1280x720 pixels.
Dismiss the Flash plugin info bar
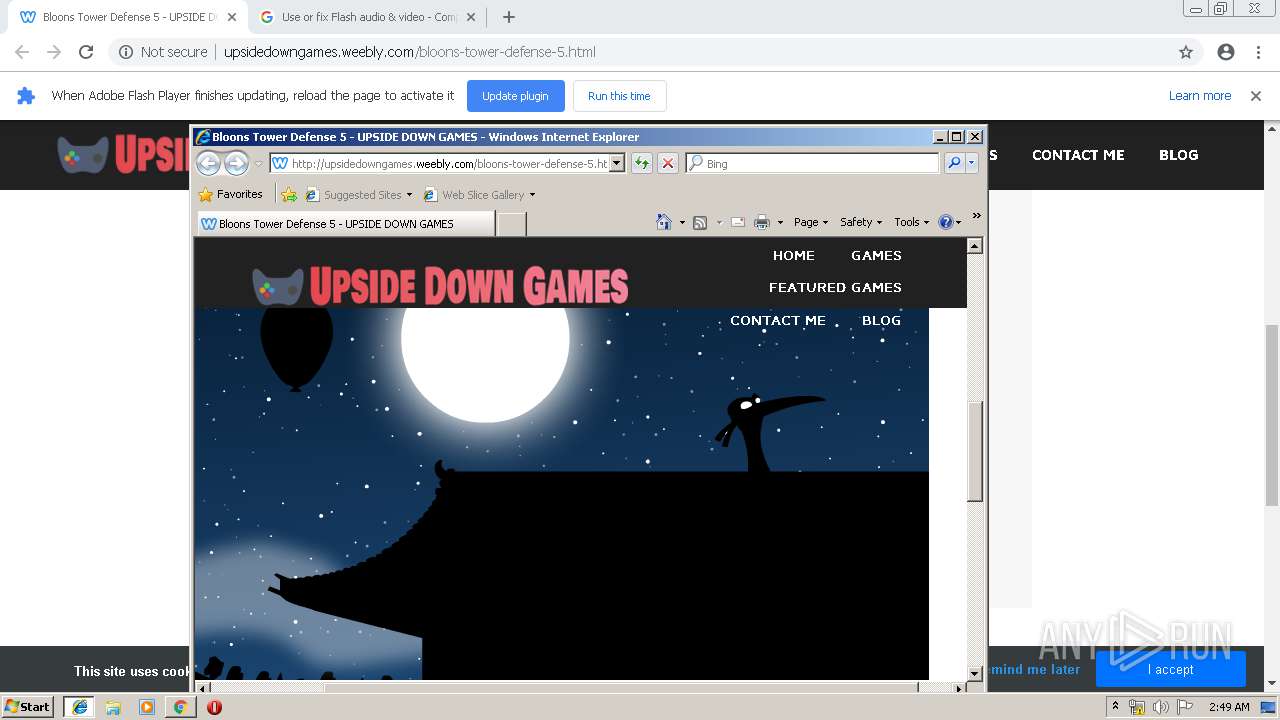click(1256, 96)
